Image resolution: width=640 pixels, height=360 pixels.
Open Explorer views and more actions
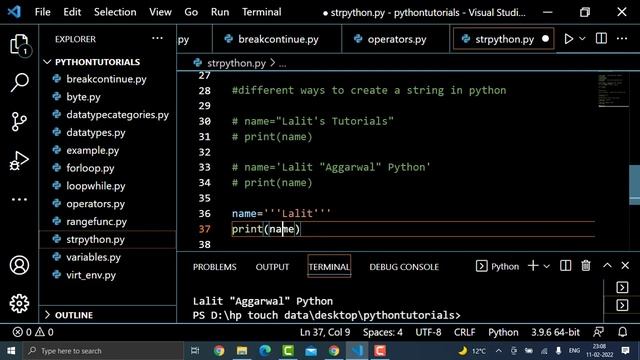coord(157,39)
